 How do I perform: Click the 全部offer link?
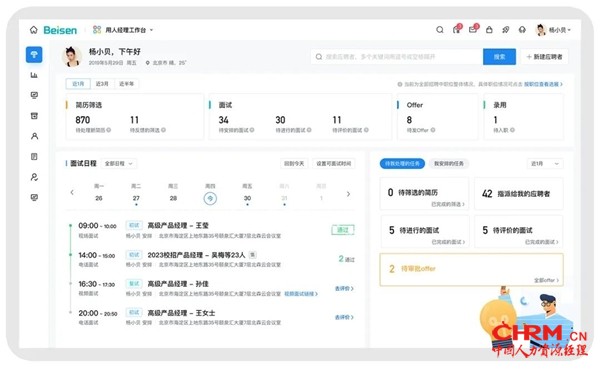(x=546, y=280)
